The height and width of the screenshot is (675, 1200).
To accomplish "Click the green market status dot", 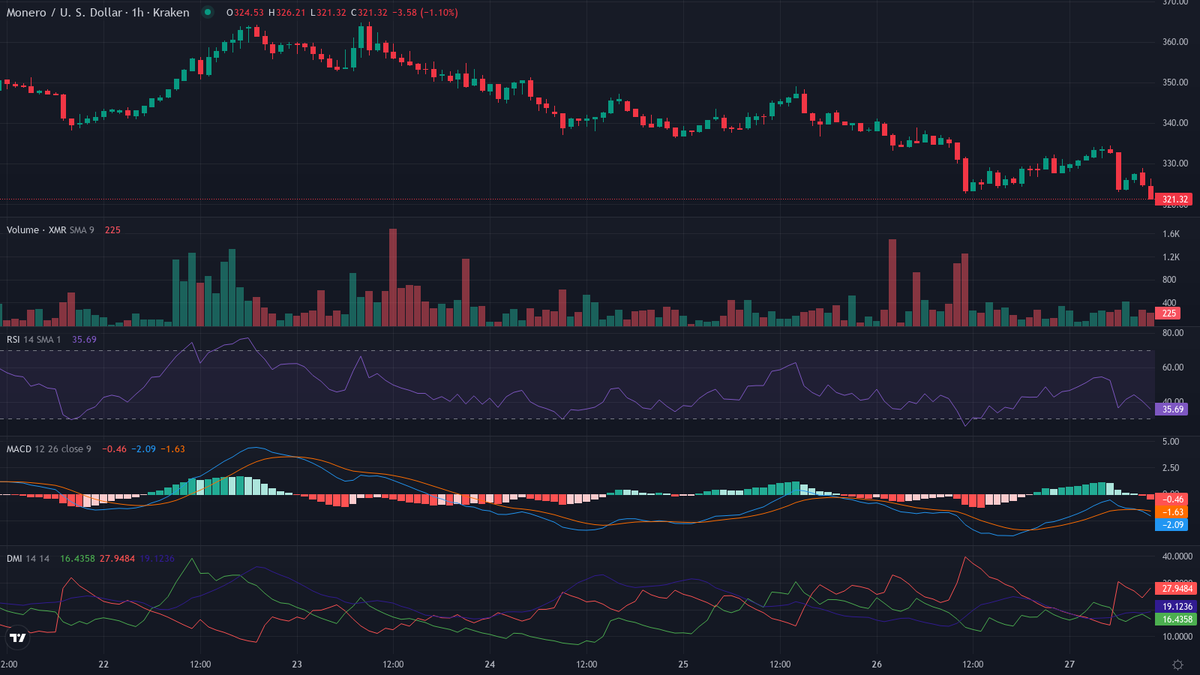I will pos(207,12).
